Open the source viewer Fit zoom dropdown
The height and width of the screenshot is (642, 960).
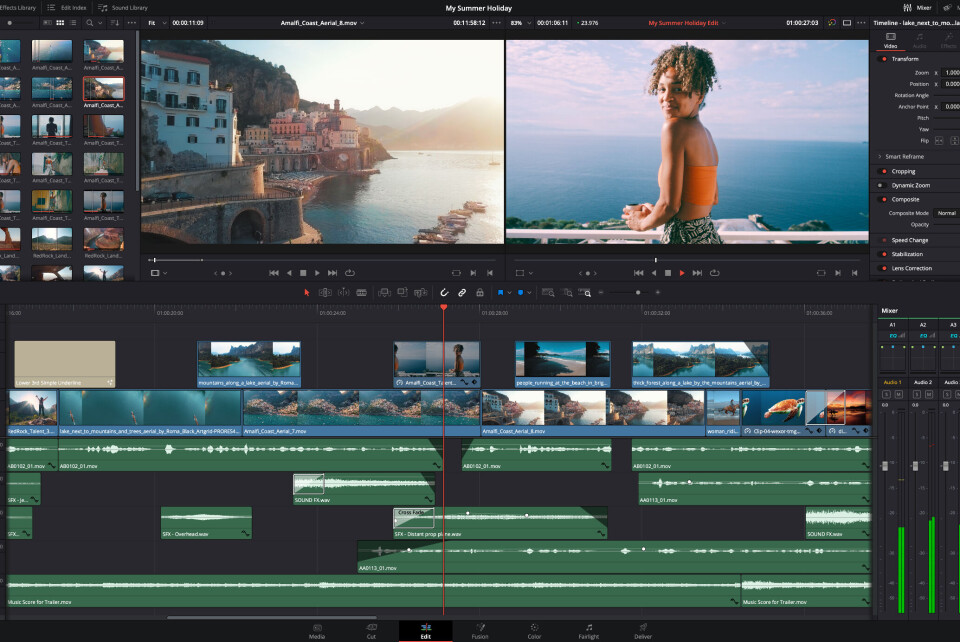152,21
